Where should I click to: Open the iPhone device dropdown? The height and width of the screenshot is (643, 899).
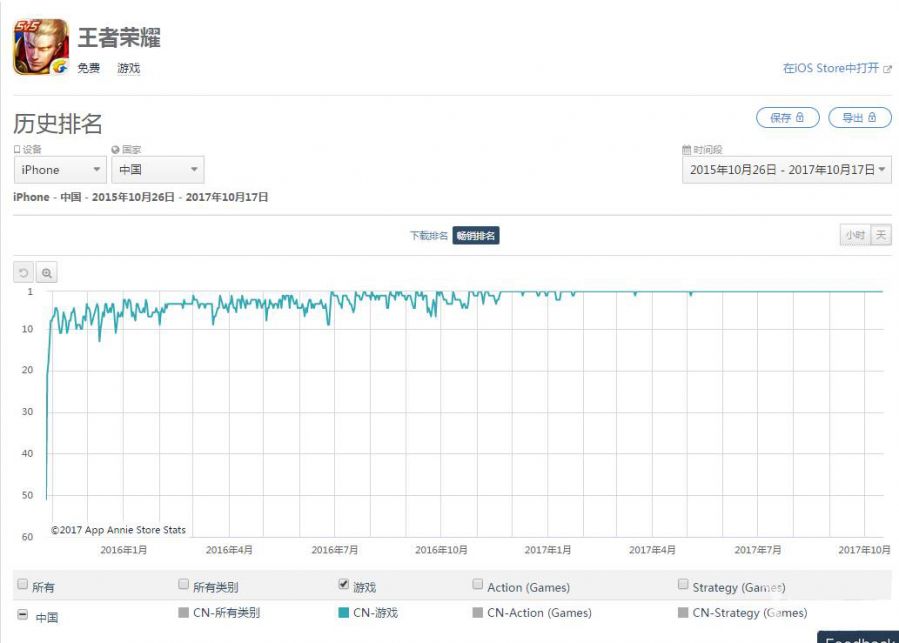[60, 170]
